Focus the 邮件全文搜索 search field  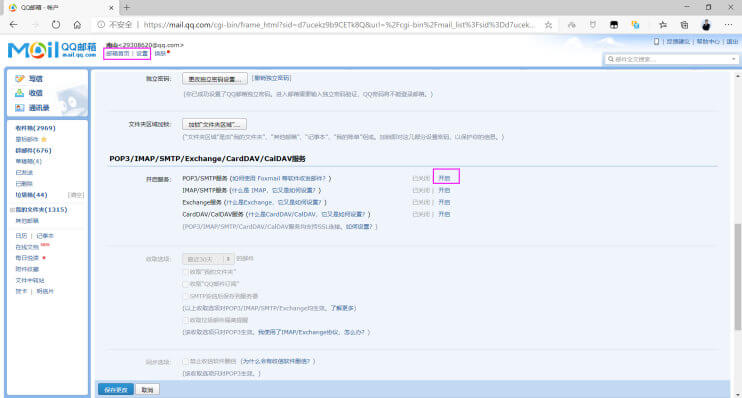click(x=672, y=59)
